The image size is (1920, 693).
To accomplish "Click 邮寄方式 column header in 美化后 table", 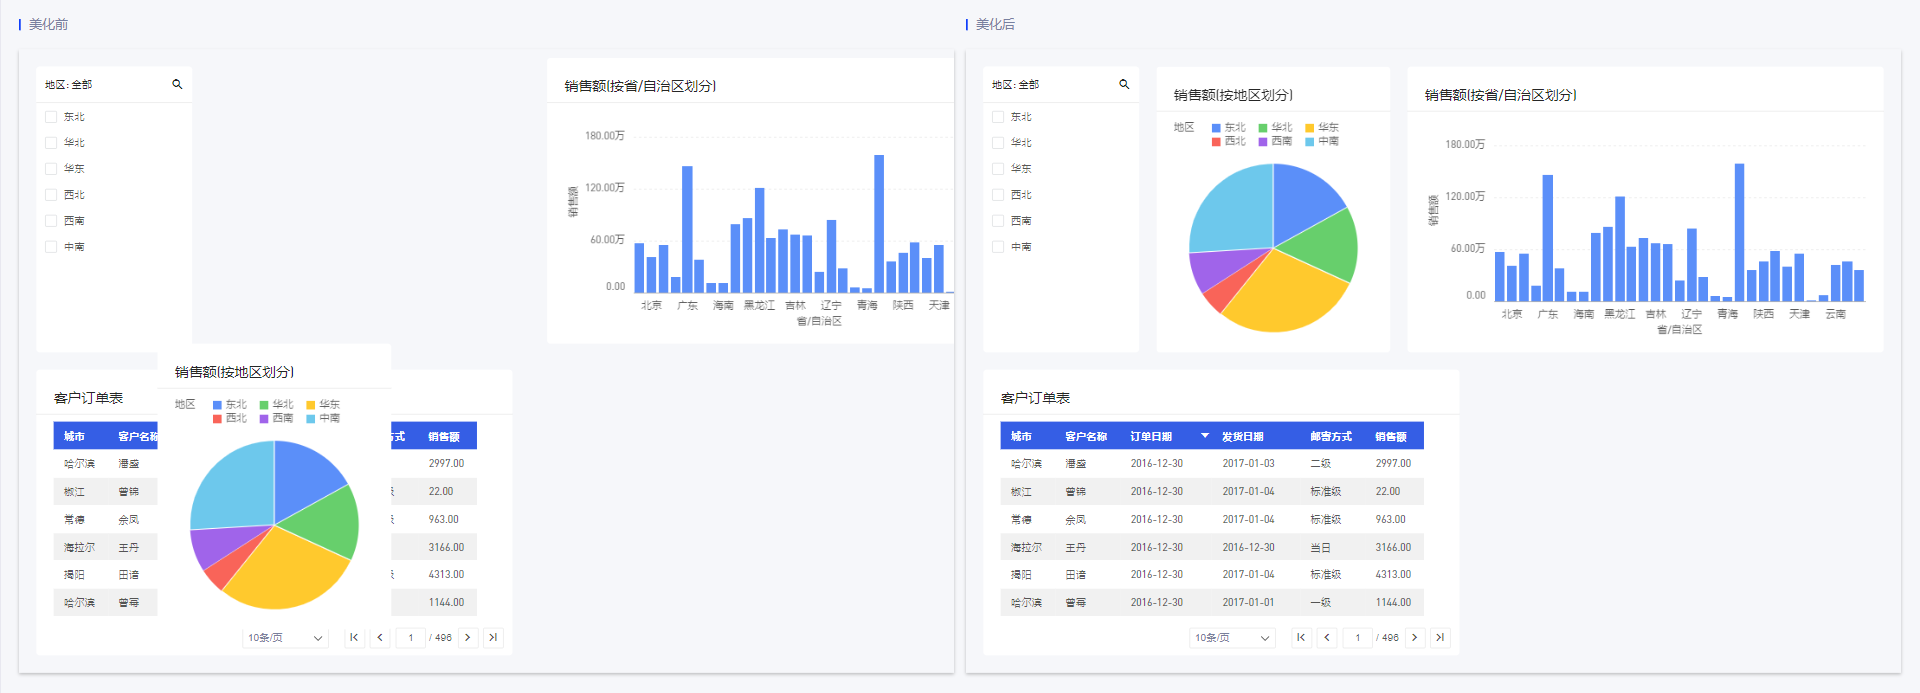I will tap(1330, 436).
